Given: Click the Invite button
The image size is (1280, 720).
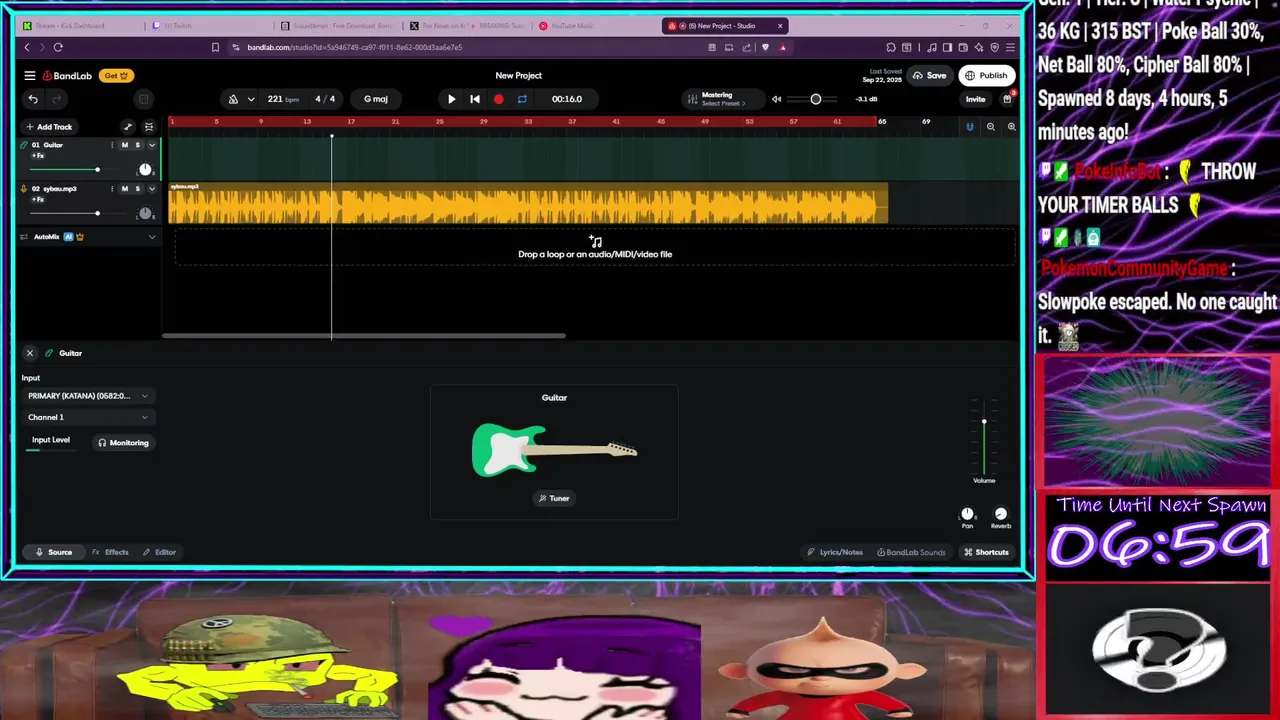Looking at the screenshot, I should pos(975,99).
